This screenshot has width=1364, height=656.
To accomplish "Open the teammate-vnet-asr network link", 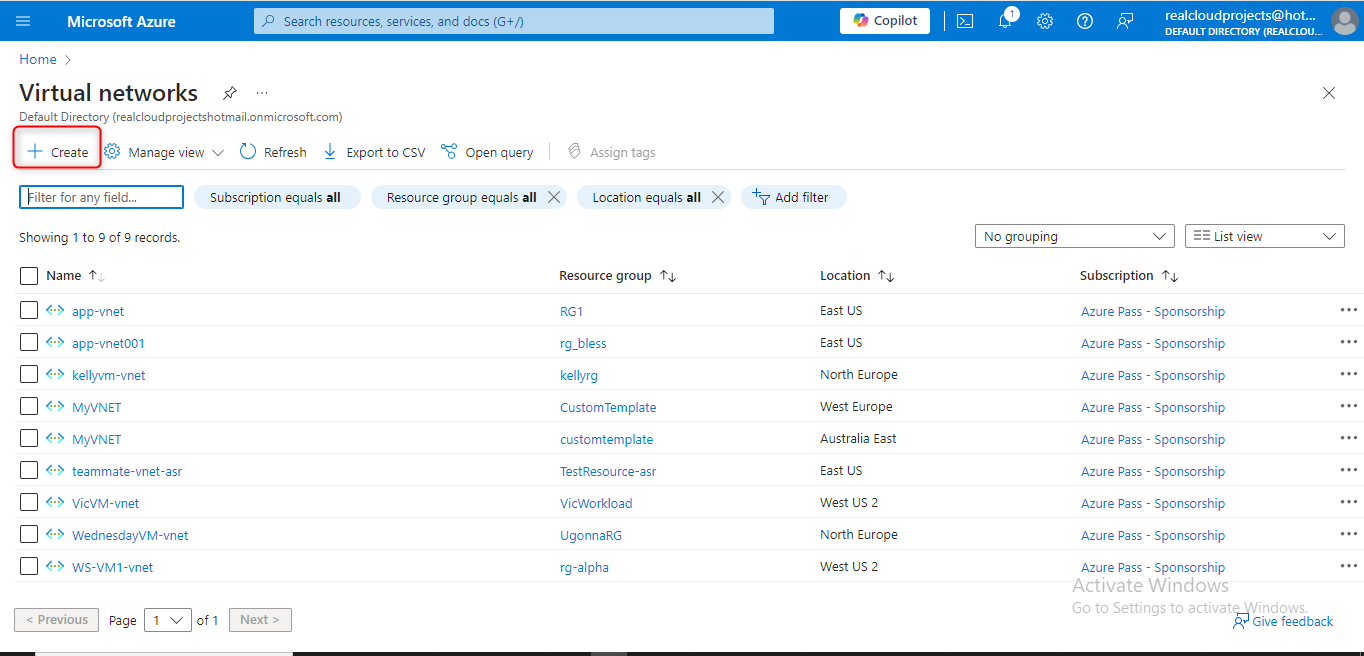I will (x=127, y=471).
